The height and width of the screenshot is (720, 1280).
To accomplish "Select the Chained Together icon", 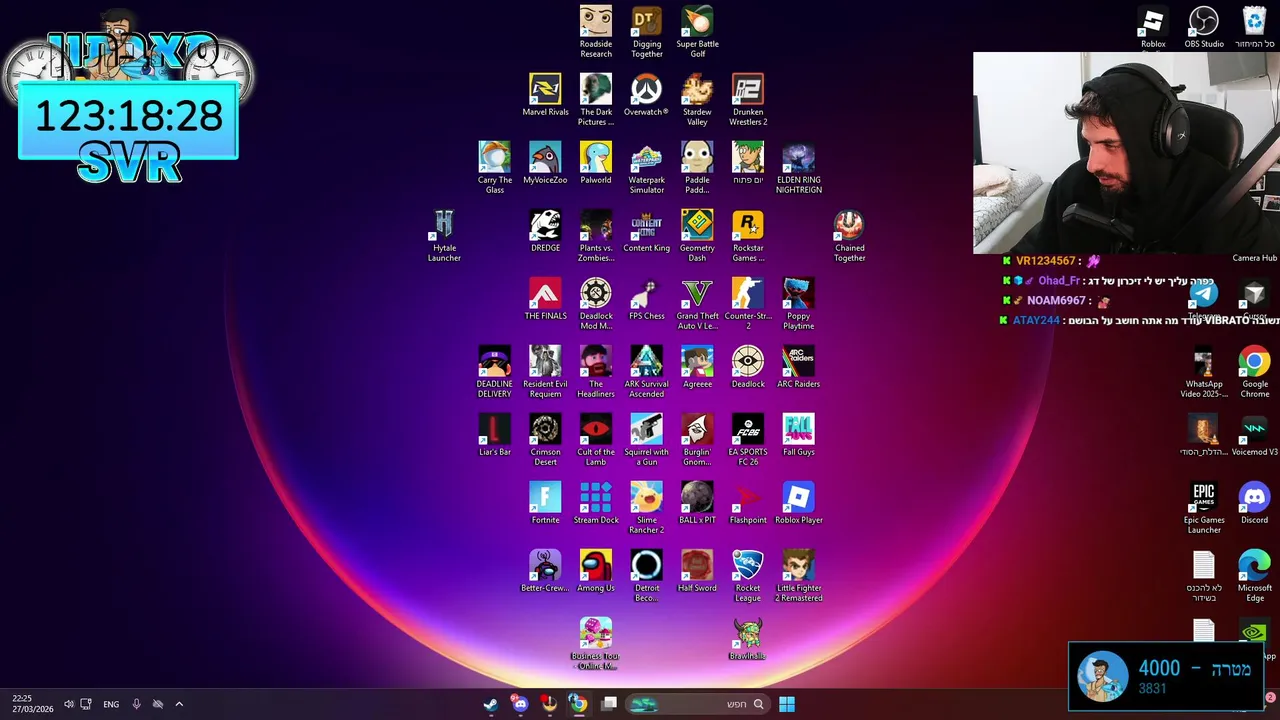I will coord(849,236).
